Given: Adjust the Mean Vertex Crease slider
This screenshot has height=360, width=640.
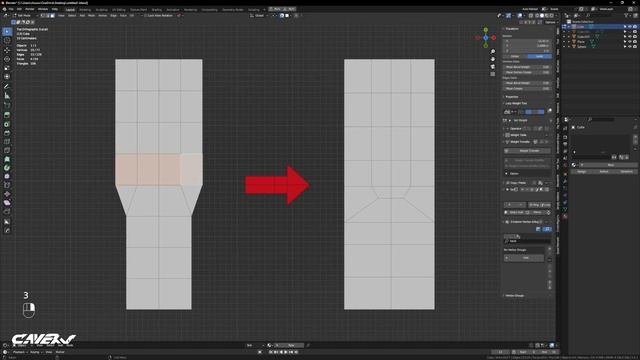Looking at the screenshot, I should (x=527, y=72).
